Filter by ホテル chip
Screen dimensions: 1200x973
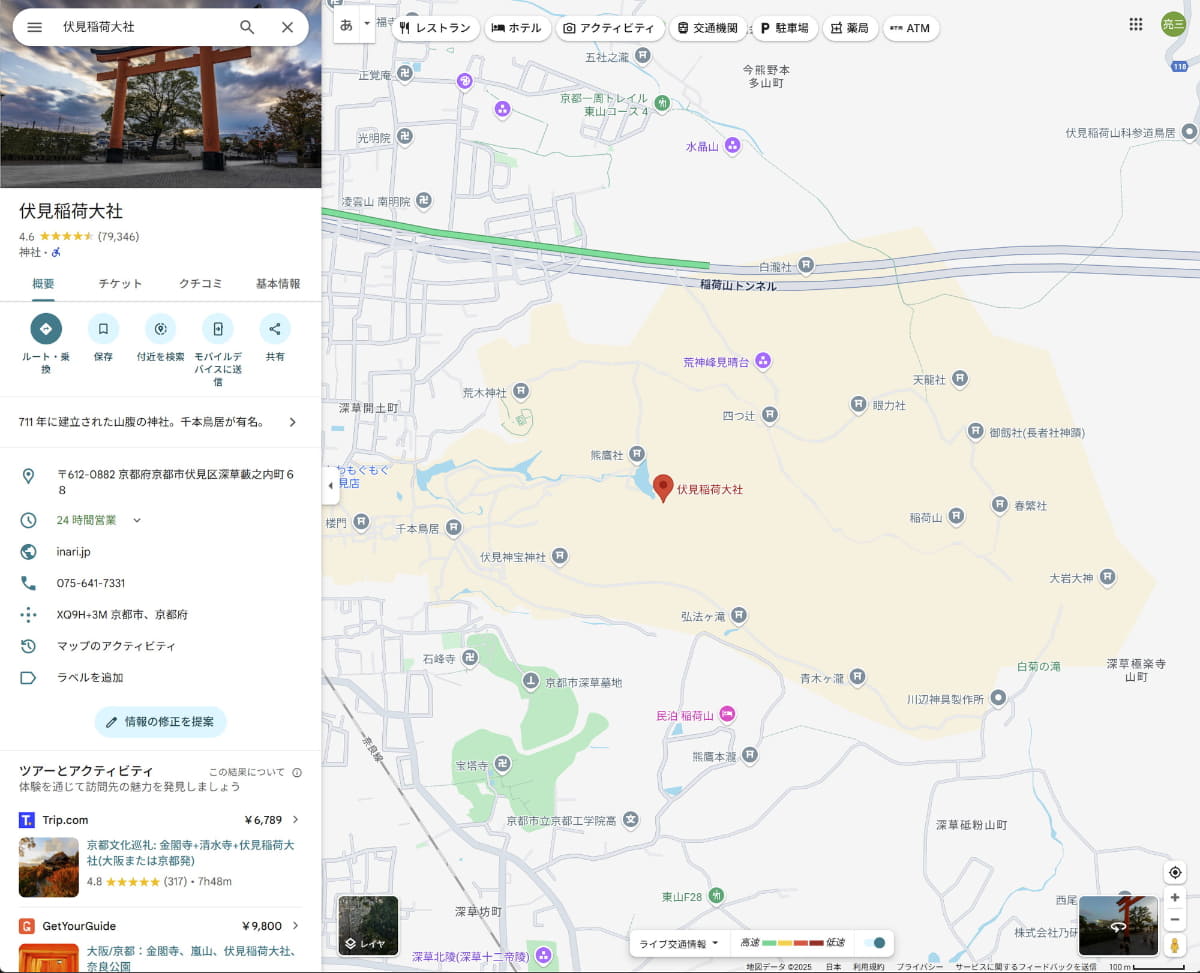(x=517, y=28)
